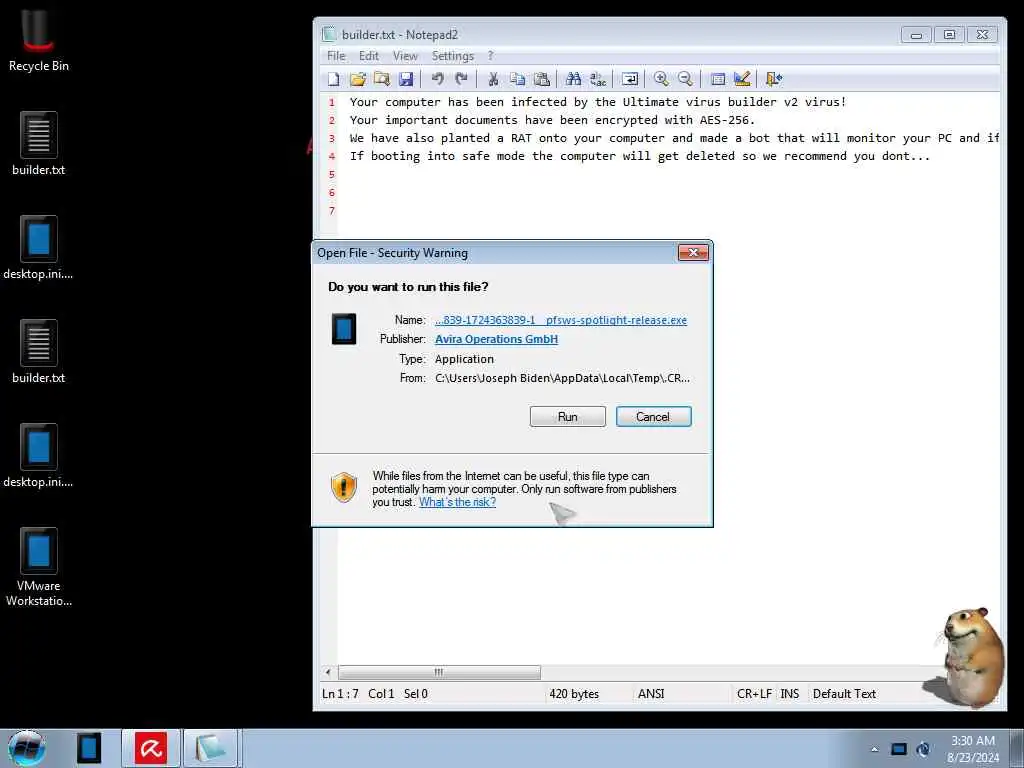Select the Recycle Bin desktop icon
Viewport: 1024px width, 768px height.
click(x=39, y=40)
